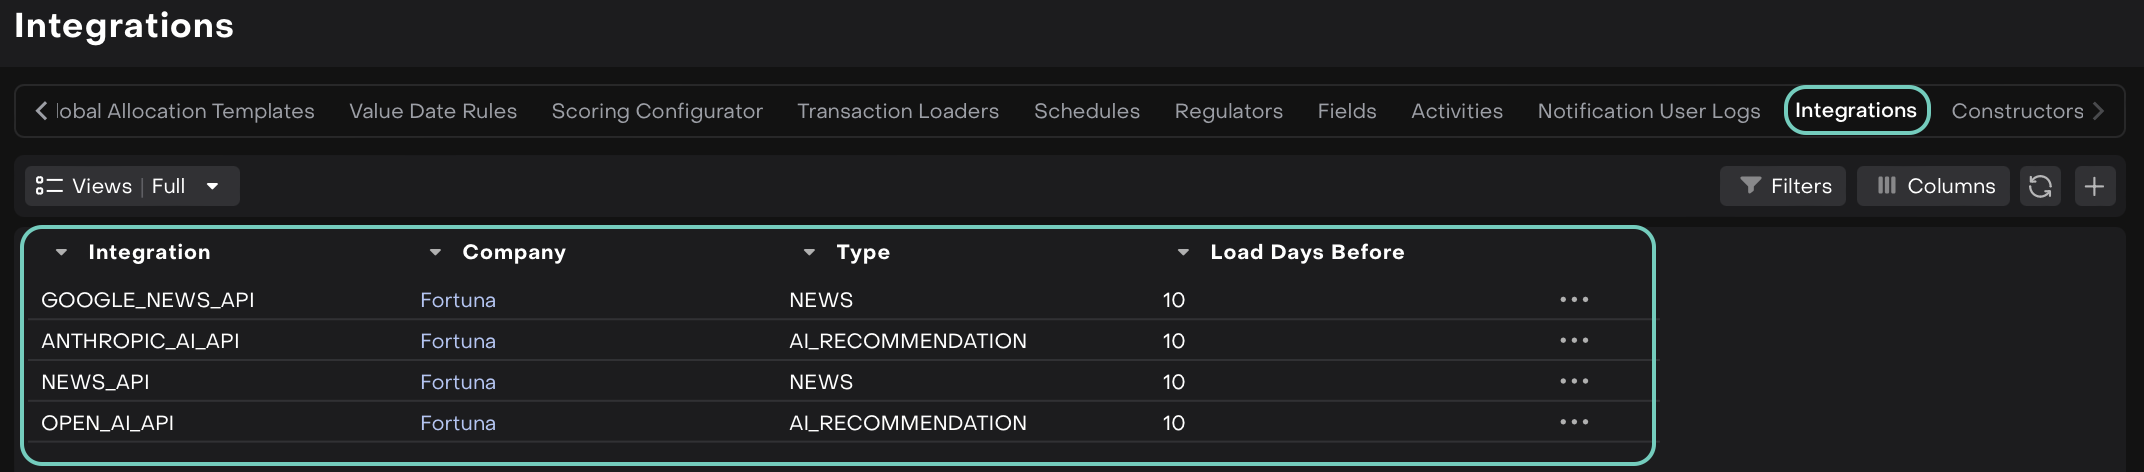This screenshot has height=472, width=2144.
Task: Go to the Transaction Loaders tab
Action: coord(898,111)
